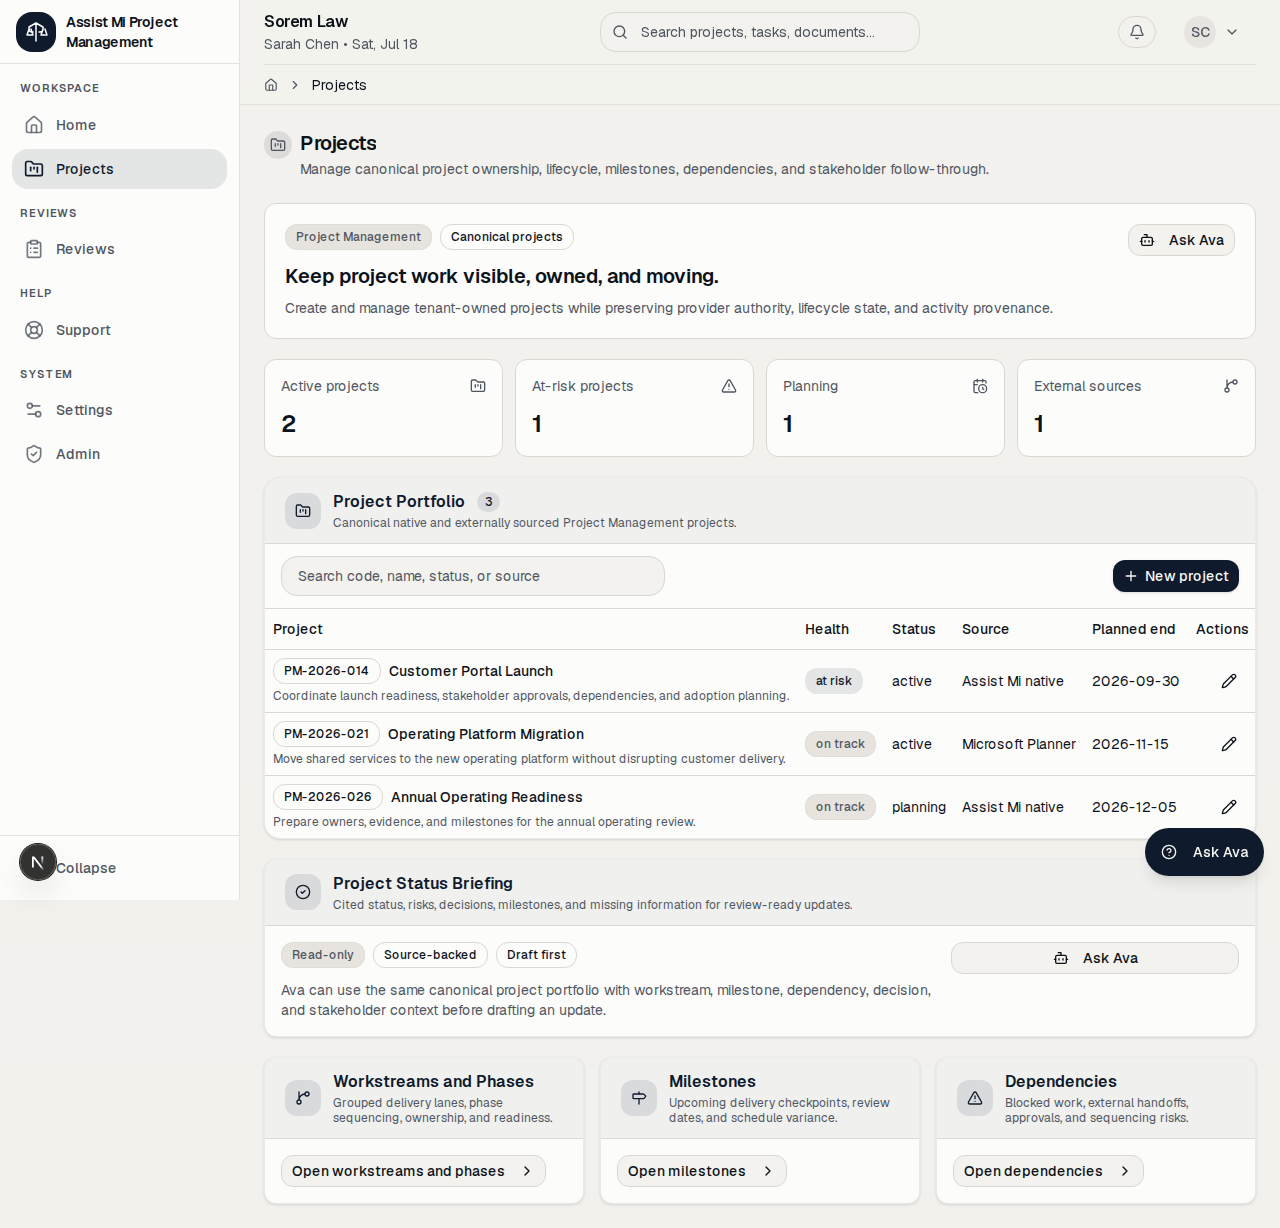
Task: Click the Planning calendar clock icon
Action: click(x=980, y=386)
